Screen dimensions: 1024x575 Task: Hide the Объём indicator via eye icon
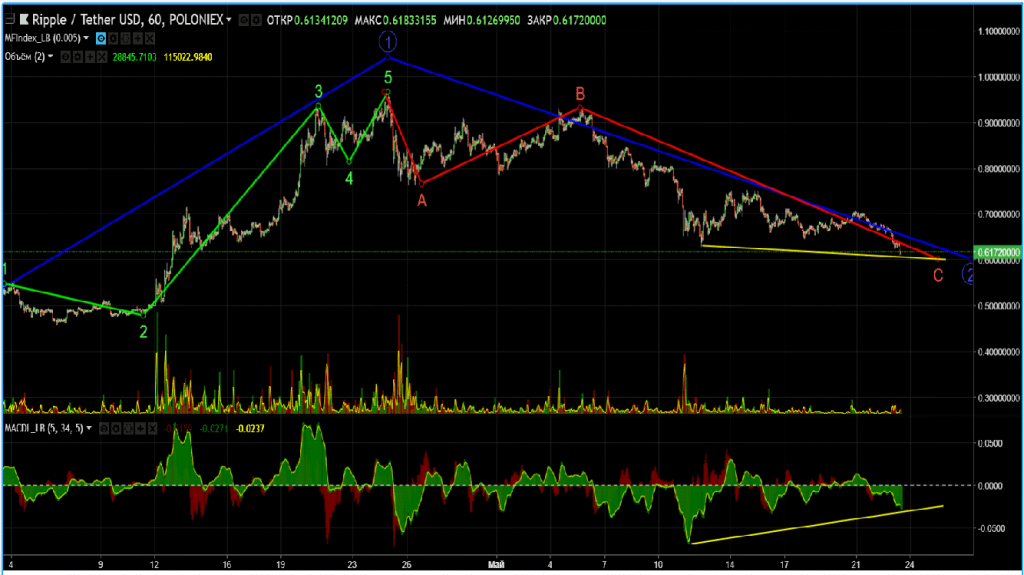pos(67,57)
